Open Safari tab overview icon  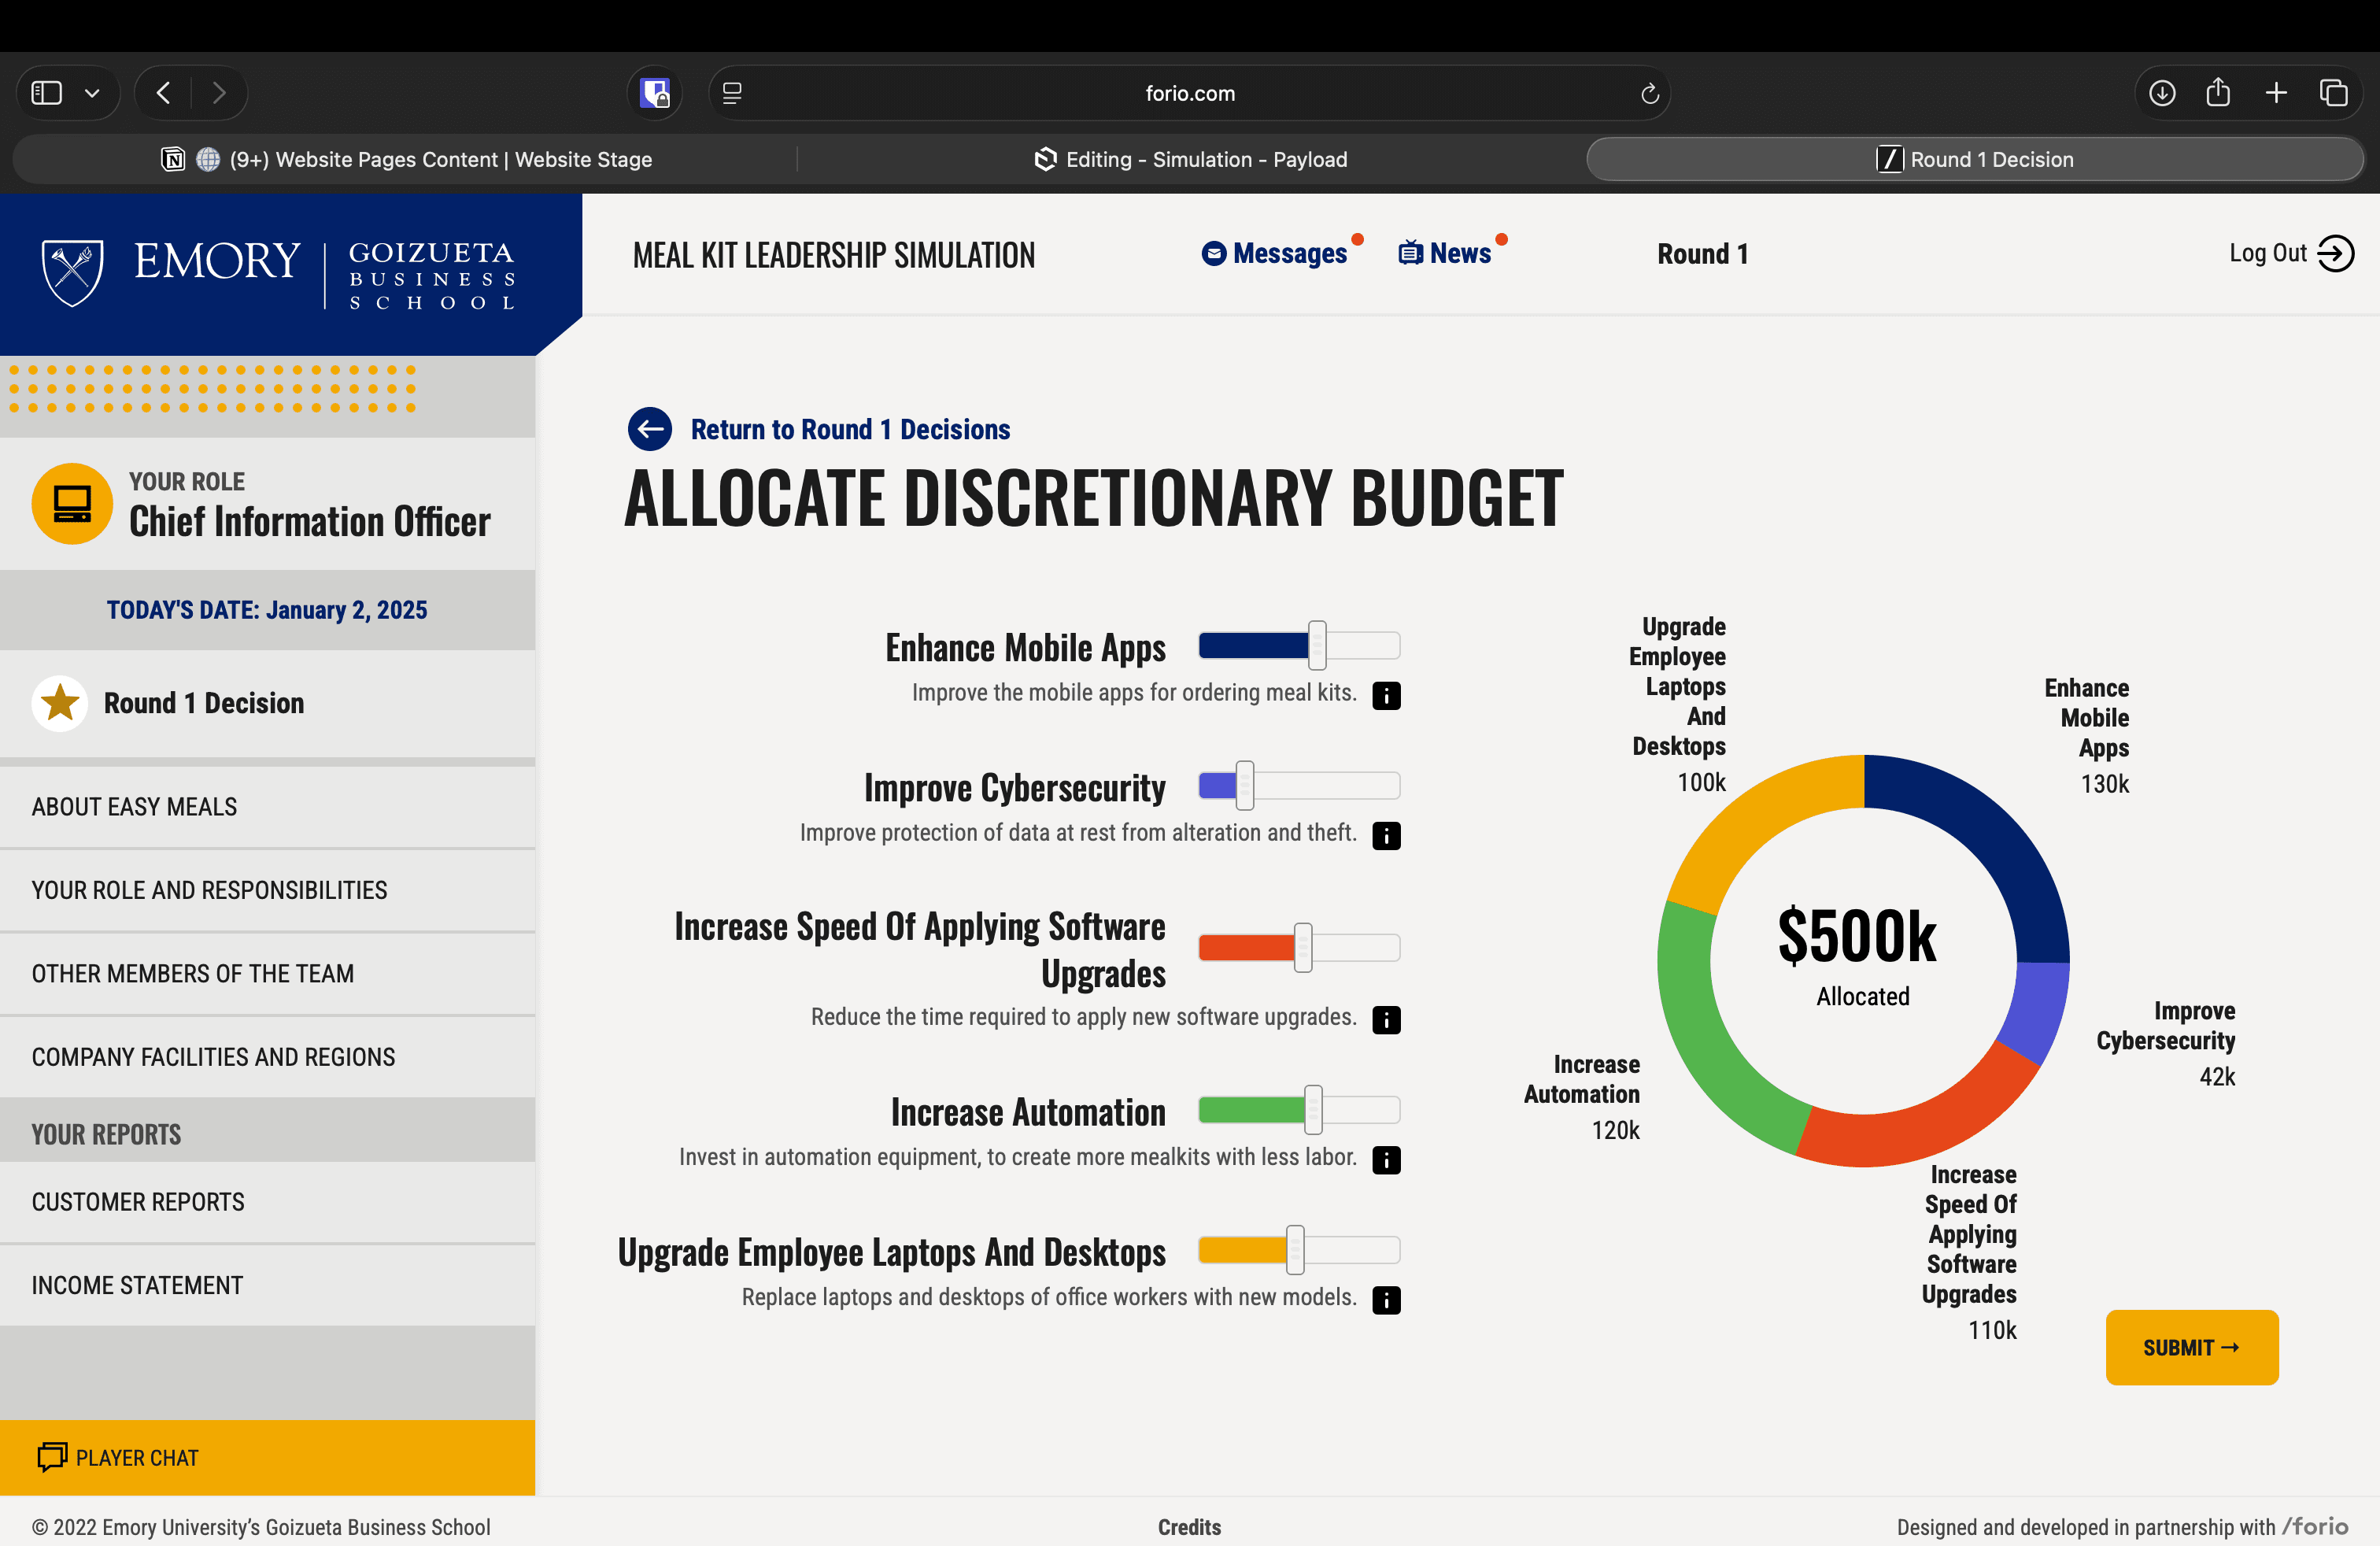tap(2333, 93)
